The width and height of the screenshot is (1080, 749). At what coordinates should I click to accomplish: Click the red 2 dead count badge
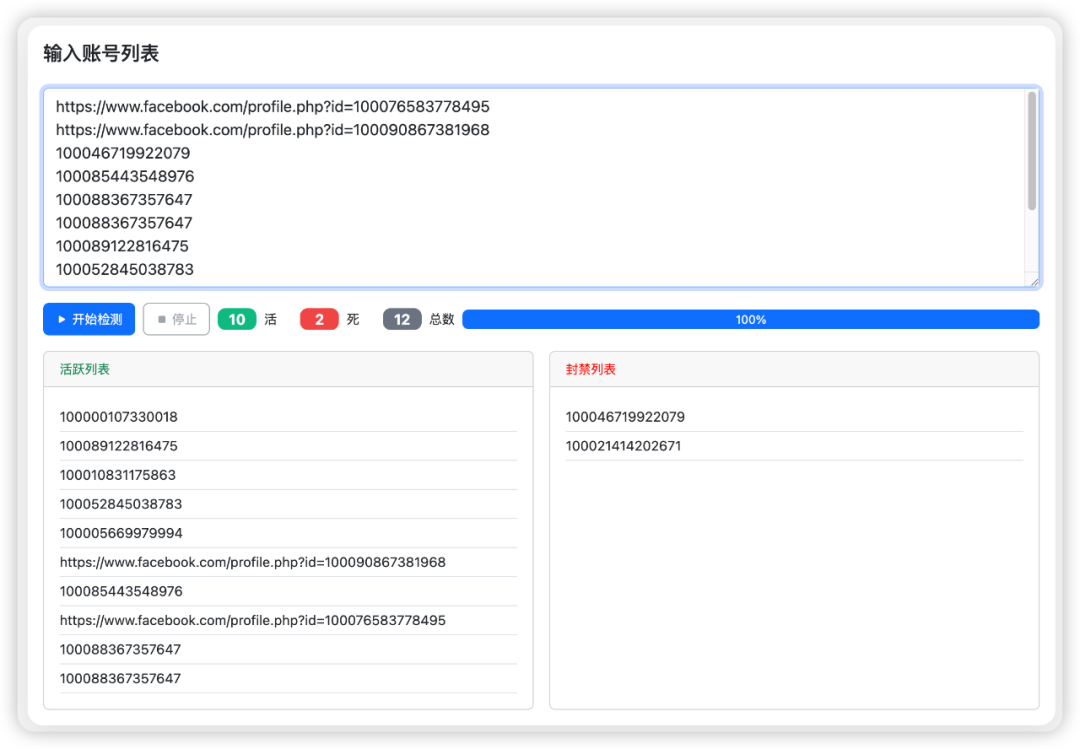pyautogui.click(x=319, y=319)
